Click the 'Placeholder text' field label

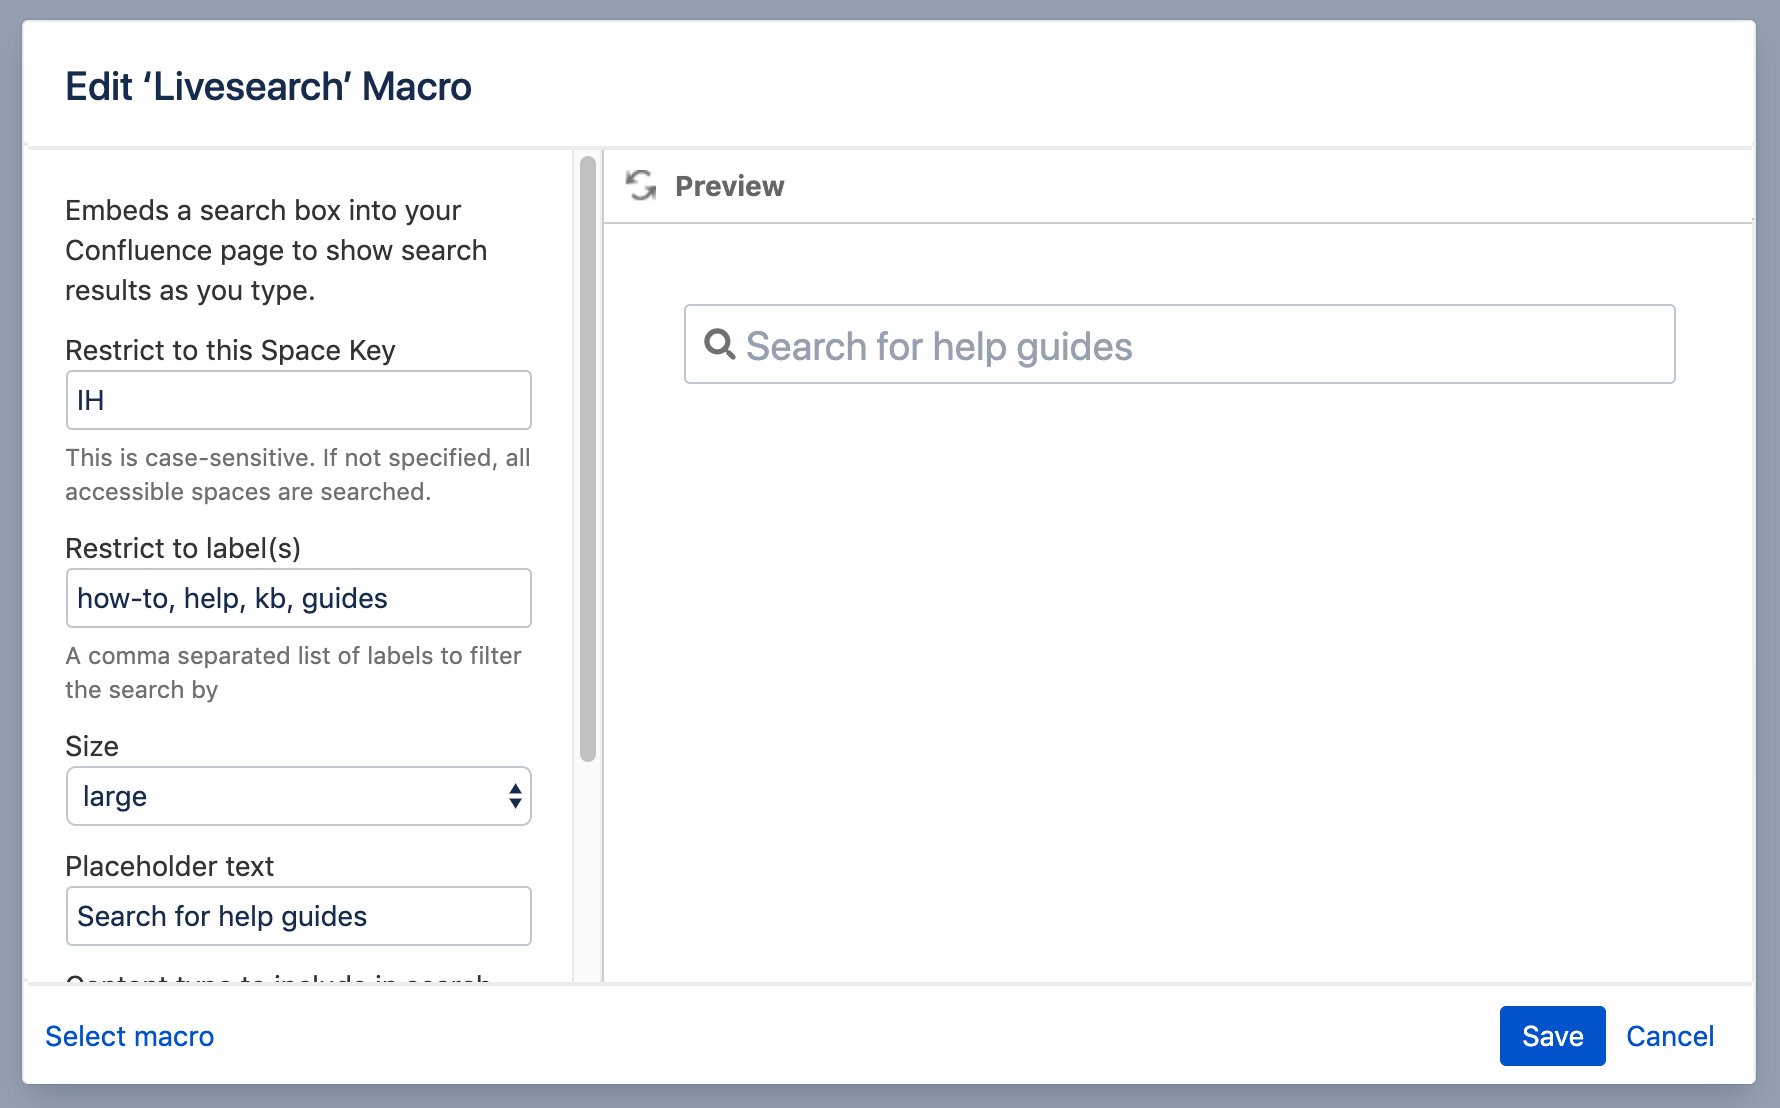[169, 866]
